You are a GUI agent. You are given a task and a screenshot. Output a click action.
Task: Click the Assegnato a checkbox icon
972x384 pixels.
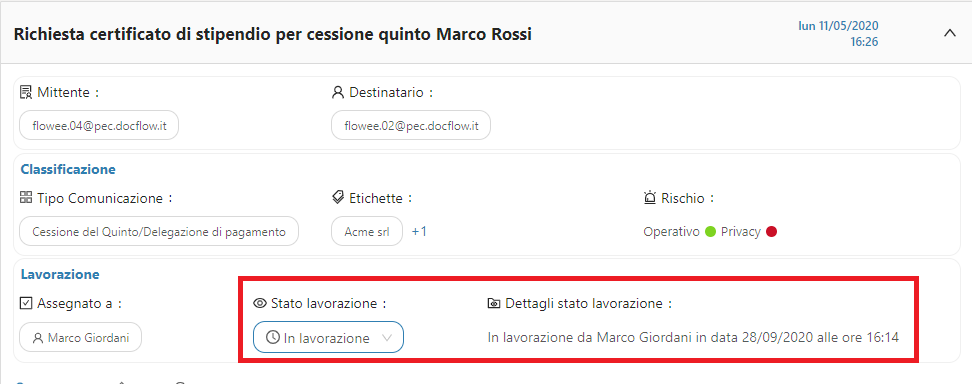tap(26, 303)
